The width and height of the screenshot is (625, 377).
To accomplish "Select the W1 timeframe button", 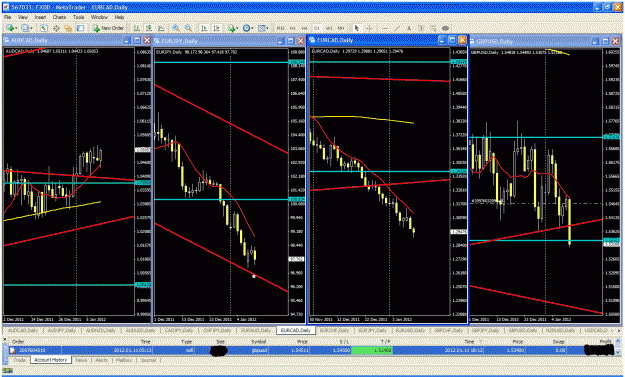I will tap(329, 28).
